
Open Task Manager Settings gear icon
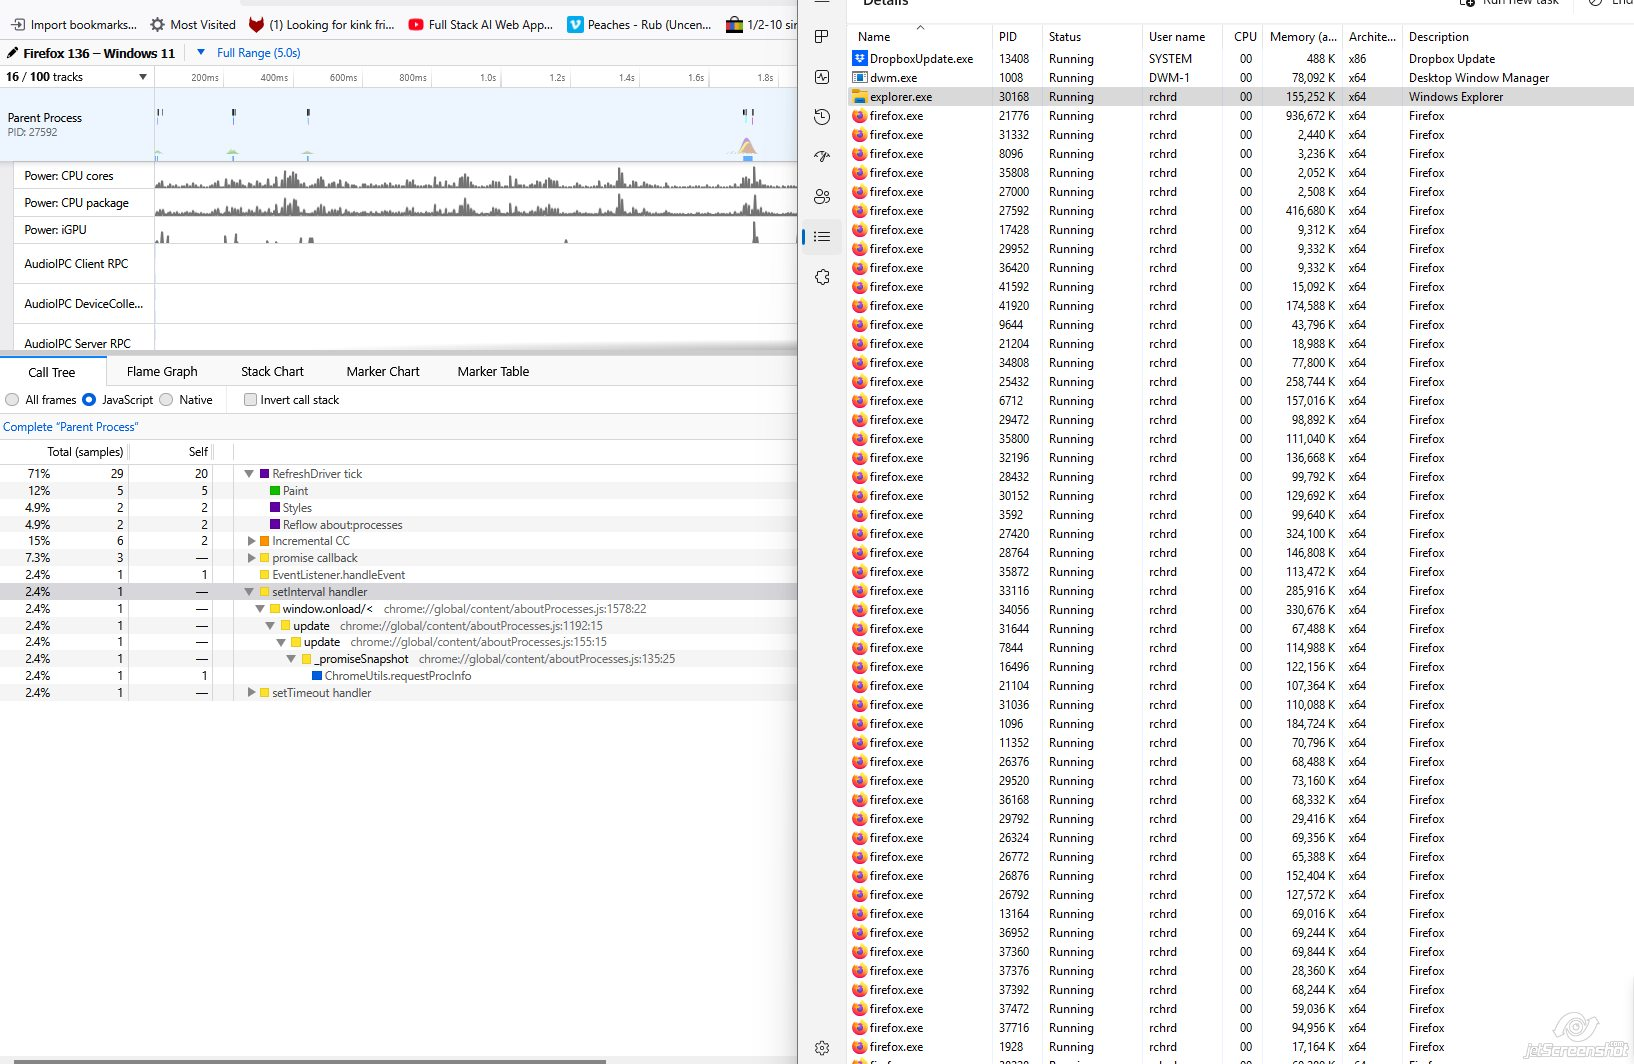[x=822, y=1048]
